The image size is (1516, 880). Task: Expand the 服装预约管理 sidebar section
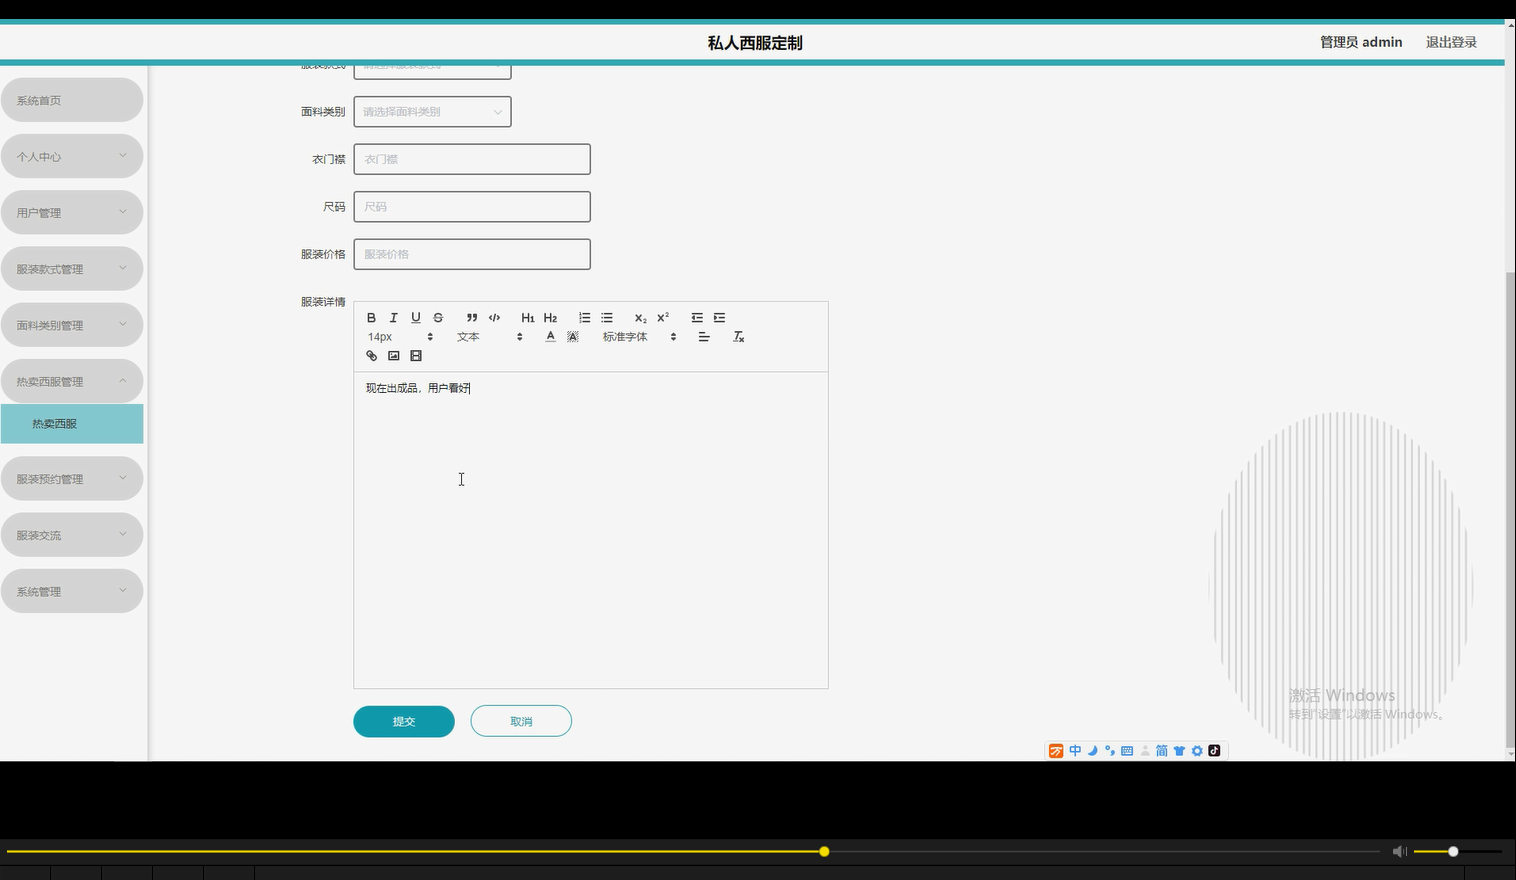[72, 478]
